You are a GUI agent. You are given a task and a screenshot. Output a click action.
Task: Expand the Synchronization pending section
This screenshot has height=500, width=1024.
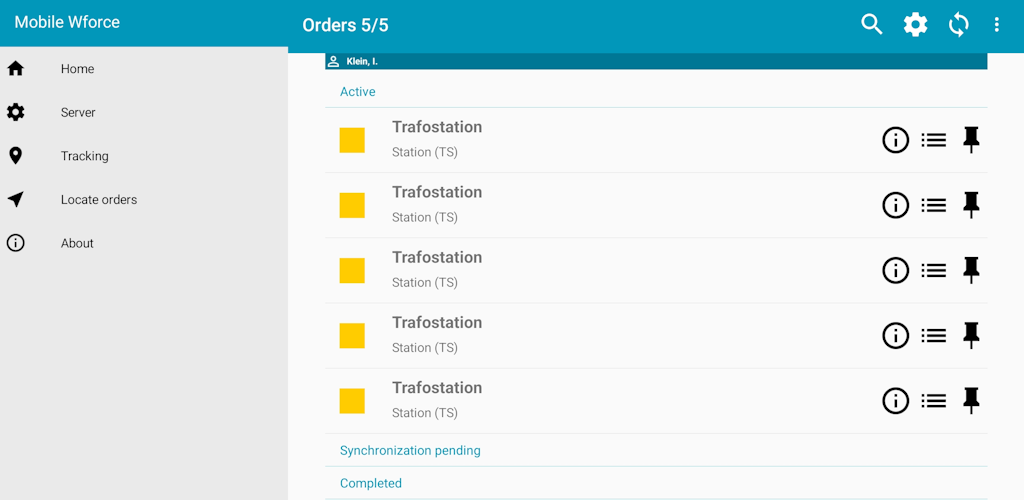tap(656, 450)
